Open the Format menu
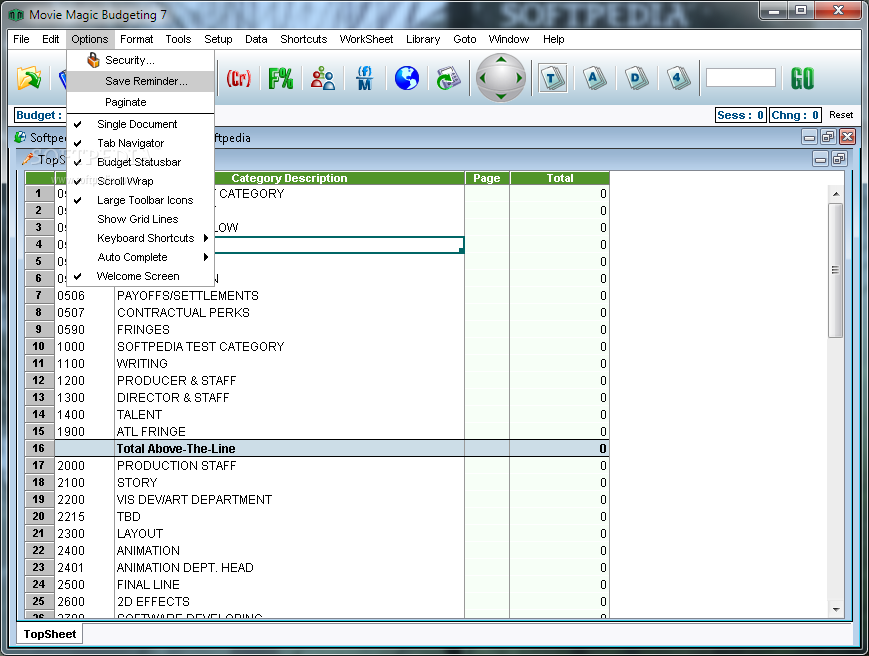The width and height of the screenshot is (869, 656). [x=136, y=39]
